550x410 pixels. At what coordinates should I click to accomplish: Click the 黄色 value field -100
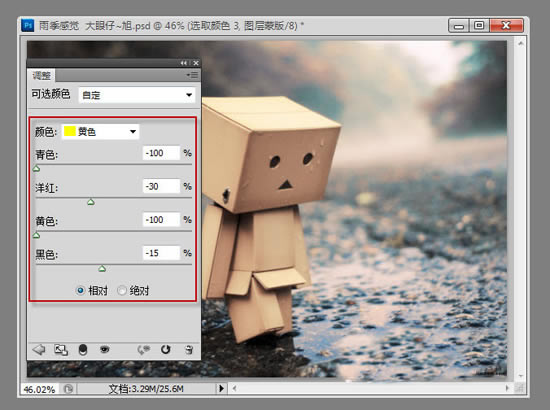161,220
